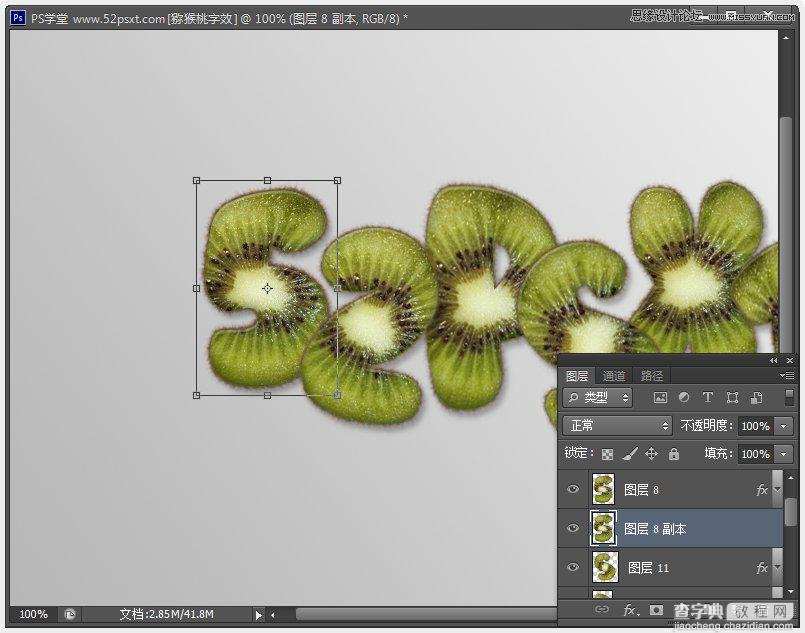Filter layers by pixel image type

click(x=660, y=397)
